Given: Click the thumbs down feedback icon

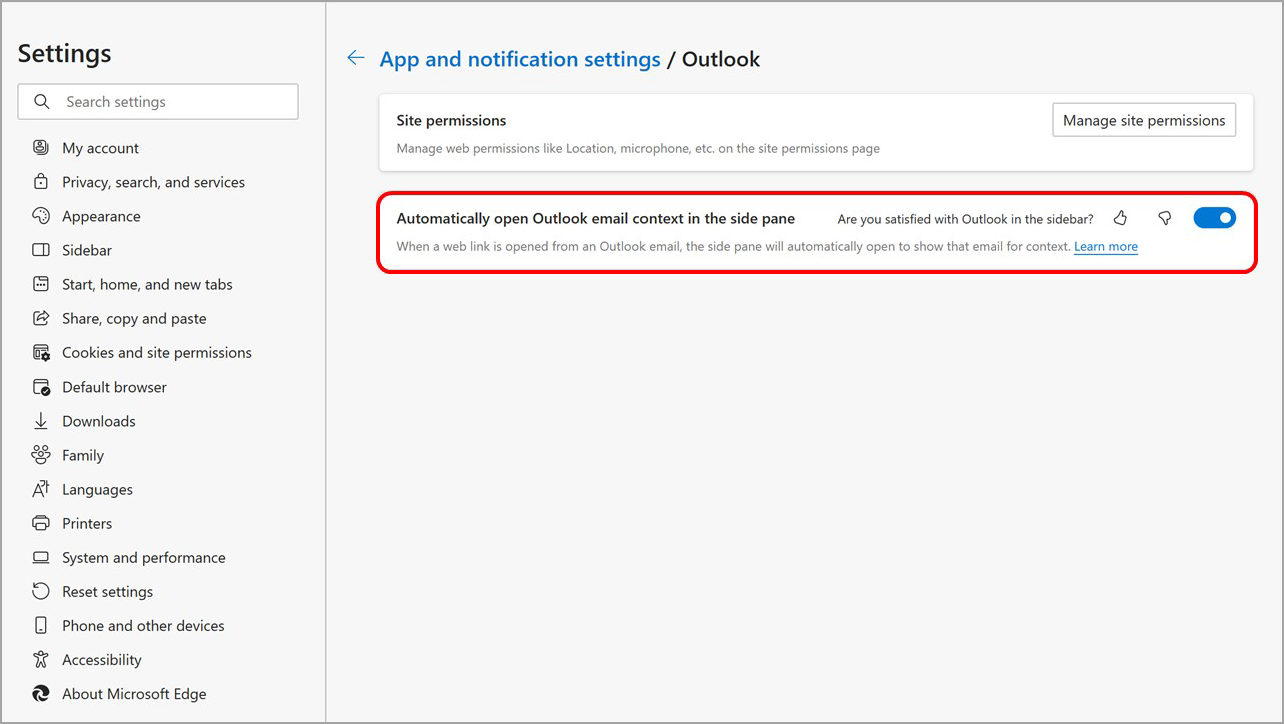Looking at the screenshot, I should pos(1164,218).
